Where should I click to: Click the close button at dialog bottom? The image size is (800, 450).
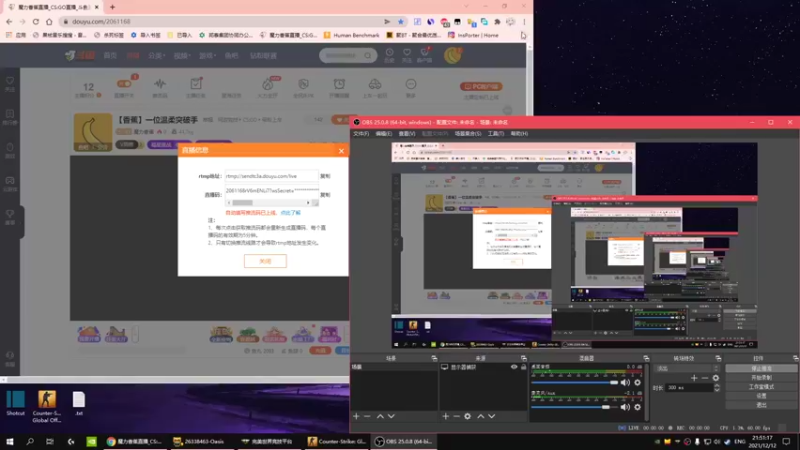265,261
